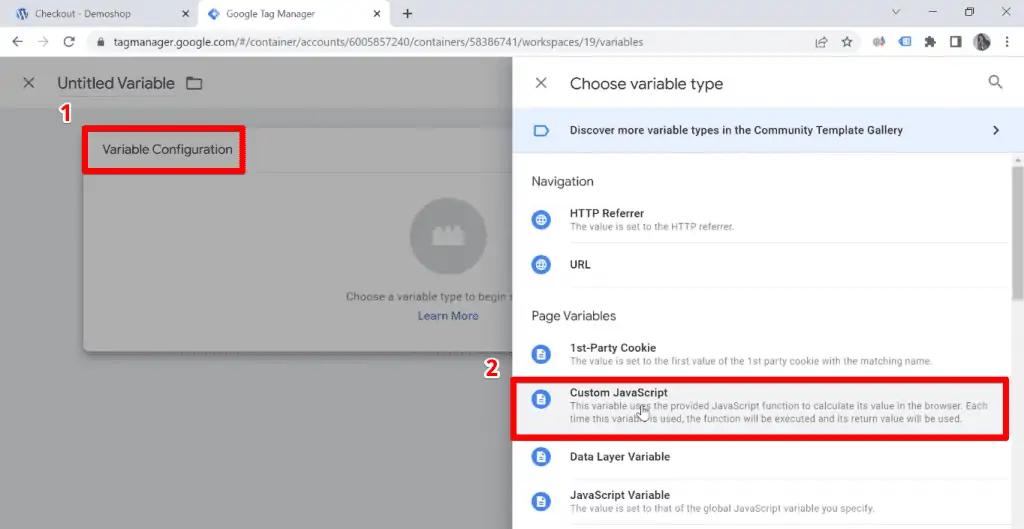Click the variable type placeholder brick icon

click(448, 236)
